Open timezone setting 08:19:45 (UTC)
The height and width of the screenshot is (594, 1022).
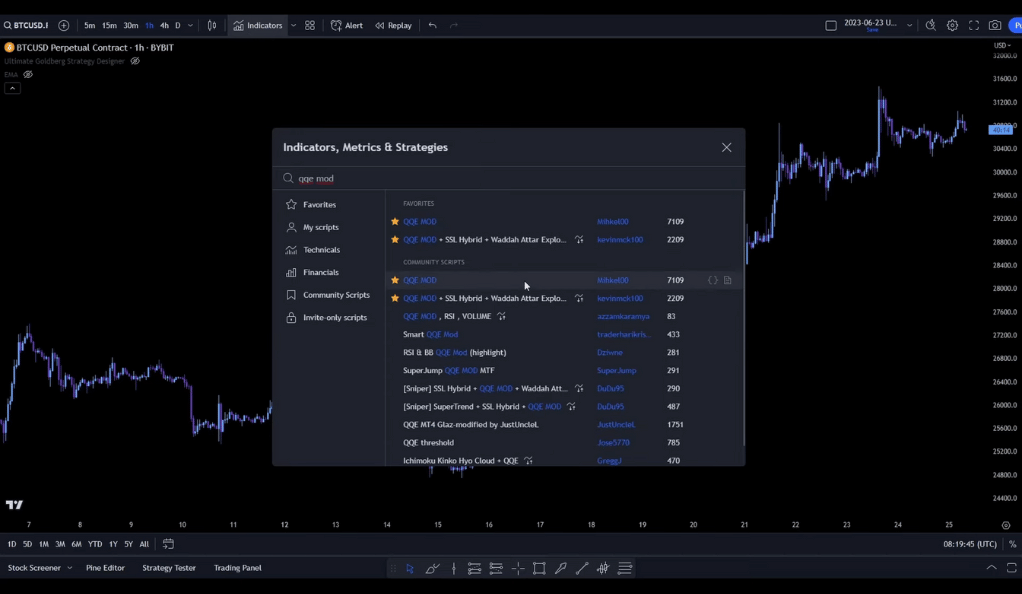970,544
